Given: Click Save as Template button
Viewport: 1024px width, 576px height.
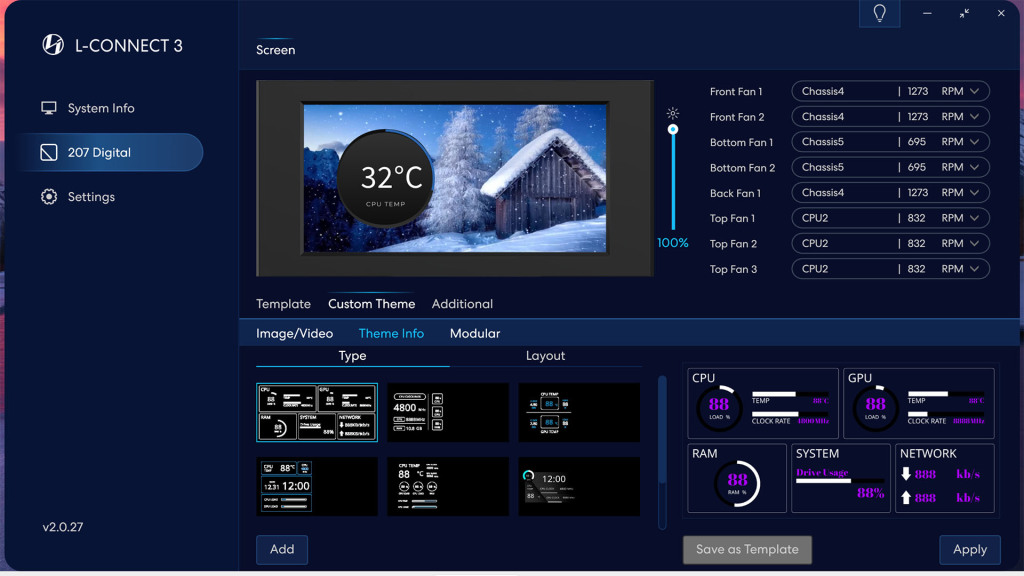Looking at the screenshot, I should [x=747, y=549].
